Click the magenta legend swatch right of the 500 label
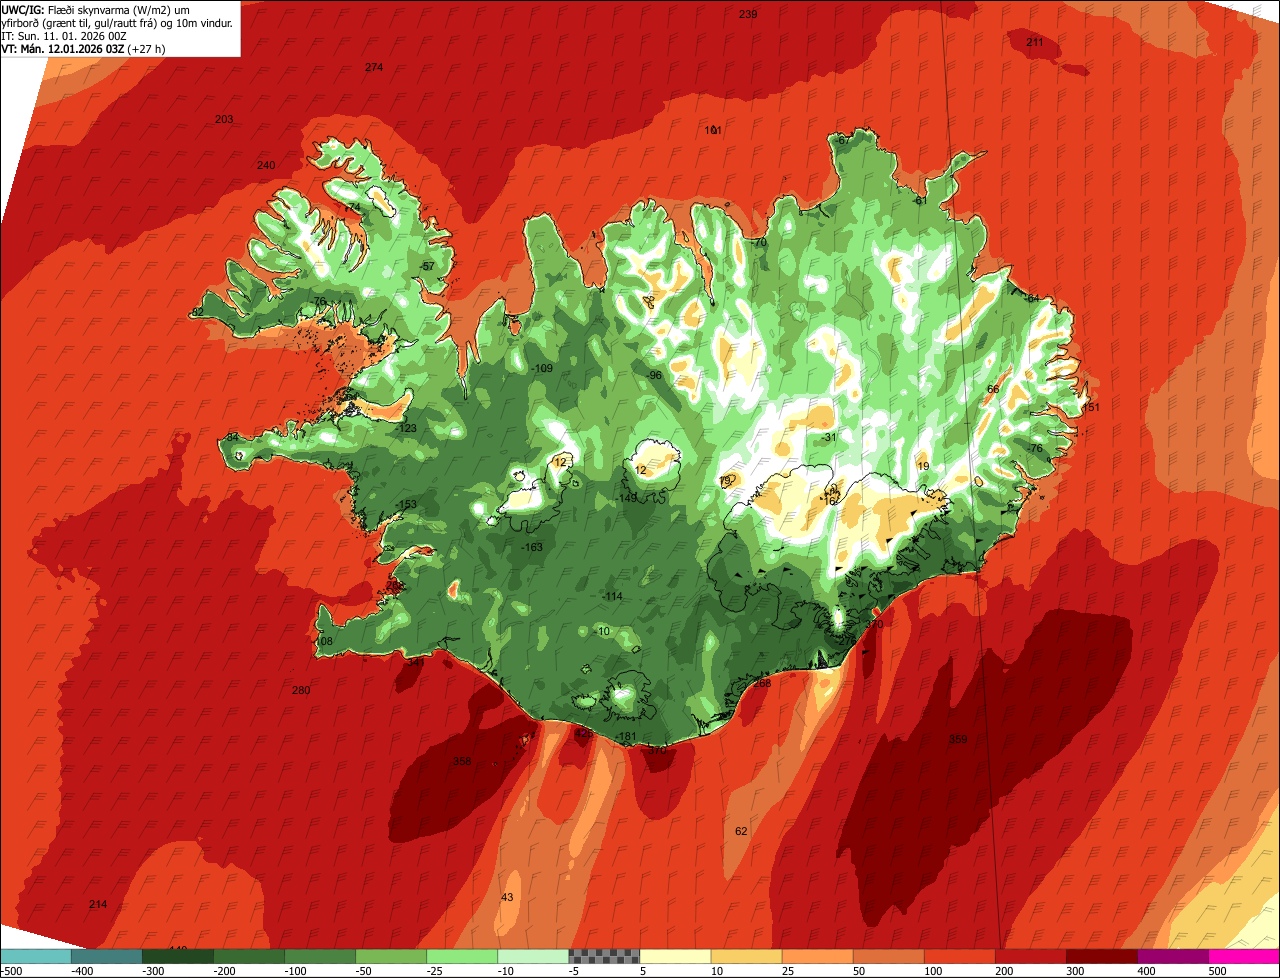Image resolution: width=1280 pixels, height=978 pixels. [x=1244, y=955]
